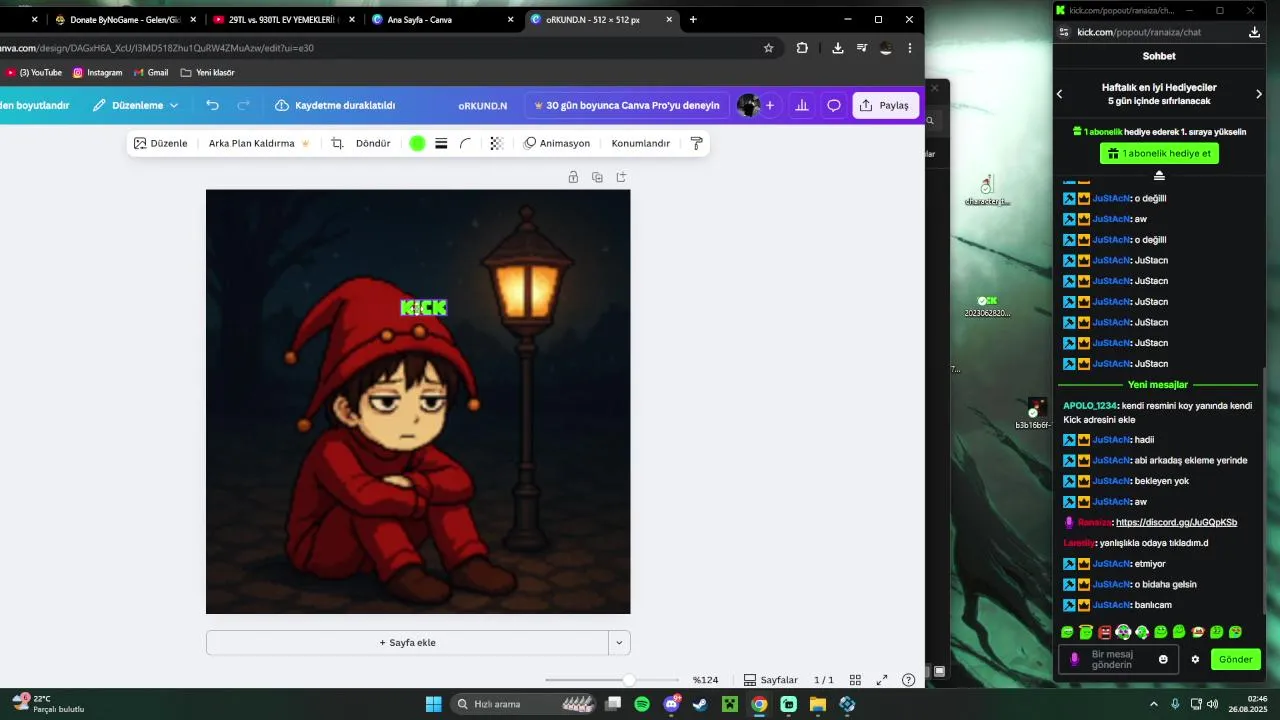Open the emoji picker in Kick chat
Image resolution: width=1280 pixels, height=720 pixels.
pos(1163,659)
